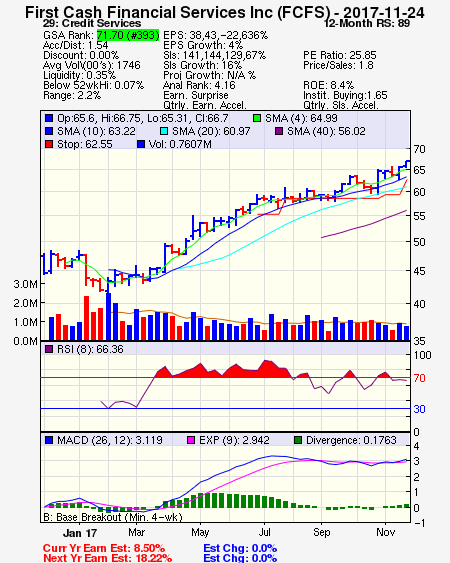Click the 'Vol: 0.7607M' legend text

pyautogui.click(x=180, y=144)
